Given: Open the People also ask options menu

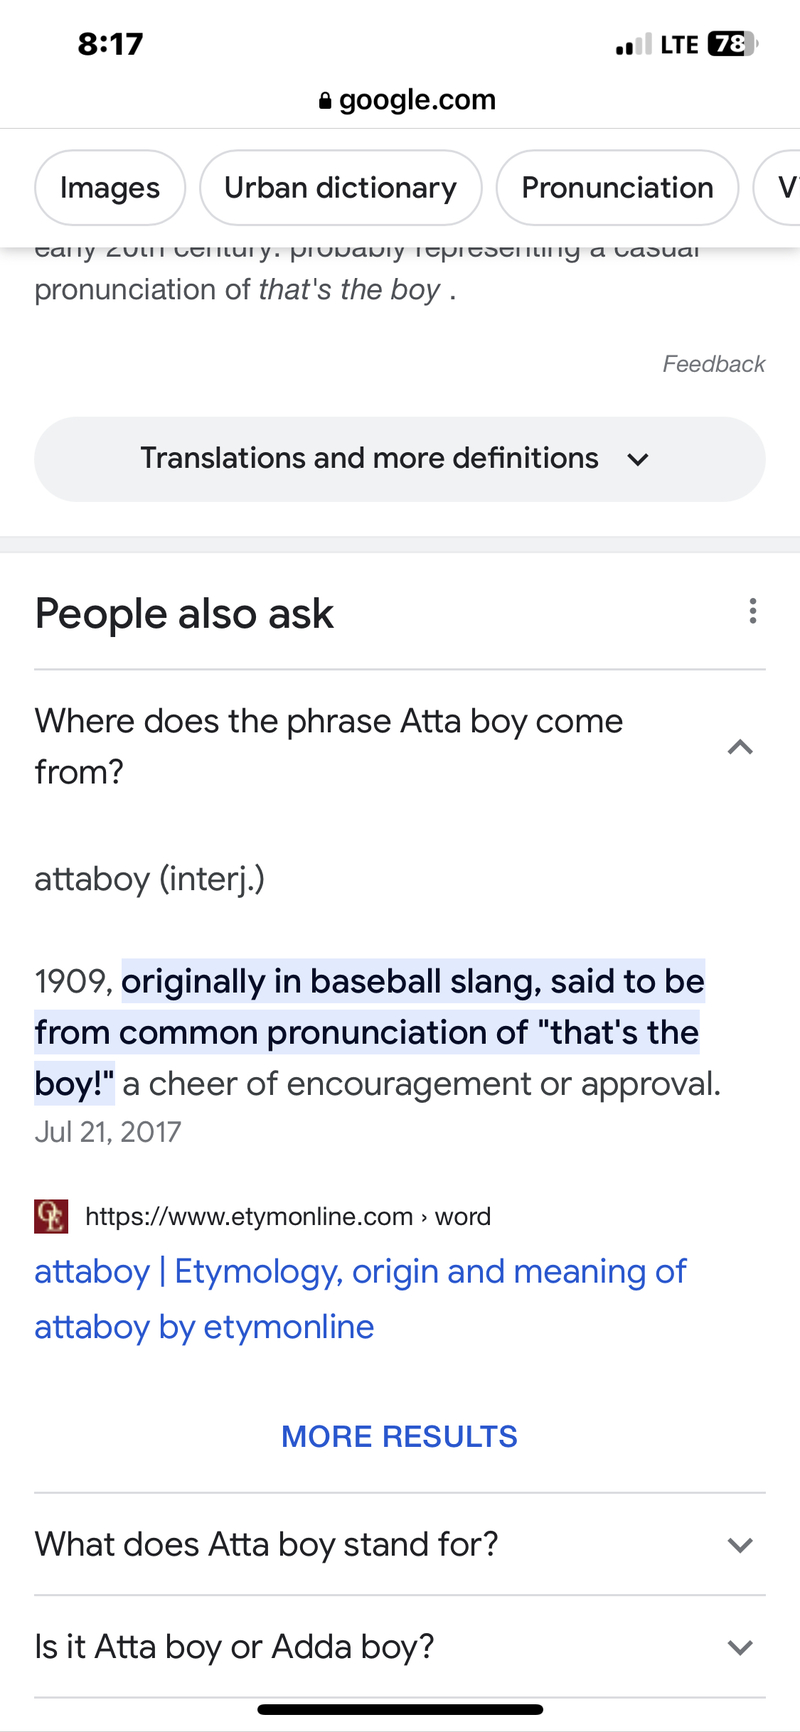Looking at the screenshot, I should (x=752, y=611).
